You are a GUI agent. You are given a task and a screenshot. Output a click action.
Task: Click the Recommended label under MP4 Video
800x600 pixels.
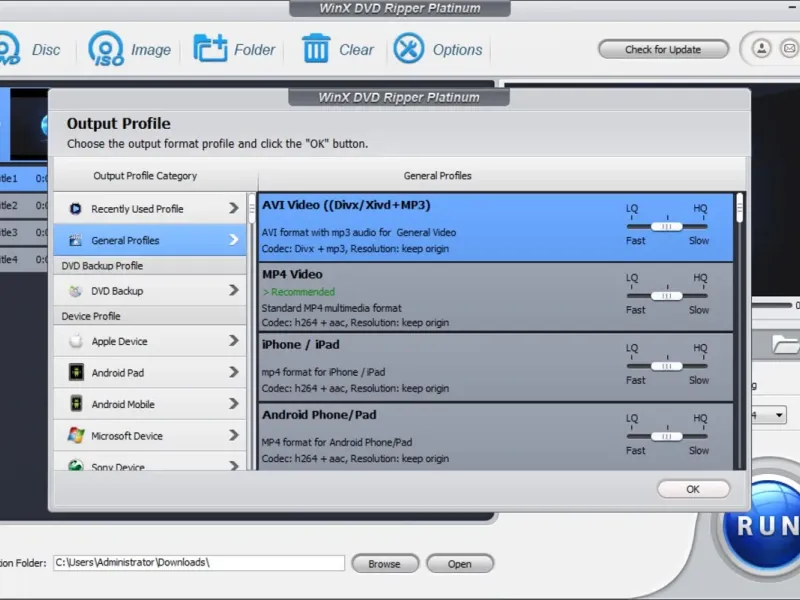click(x=299, y=292)
